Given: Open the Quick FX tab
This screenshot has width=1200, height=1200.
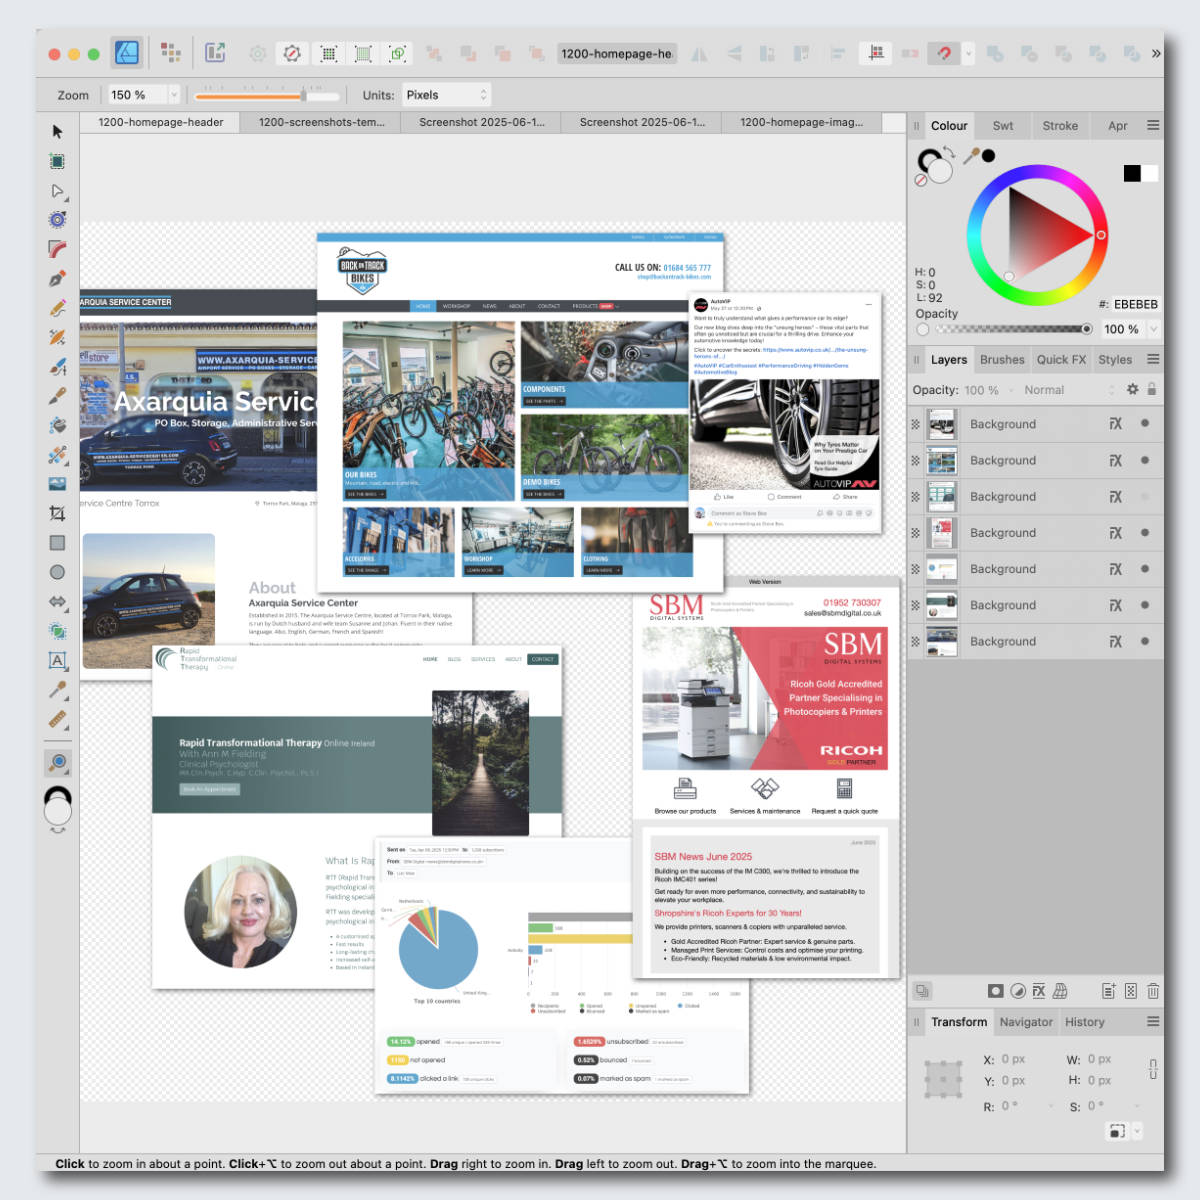Looking at the screenshot, I should point(1061,360).
